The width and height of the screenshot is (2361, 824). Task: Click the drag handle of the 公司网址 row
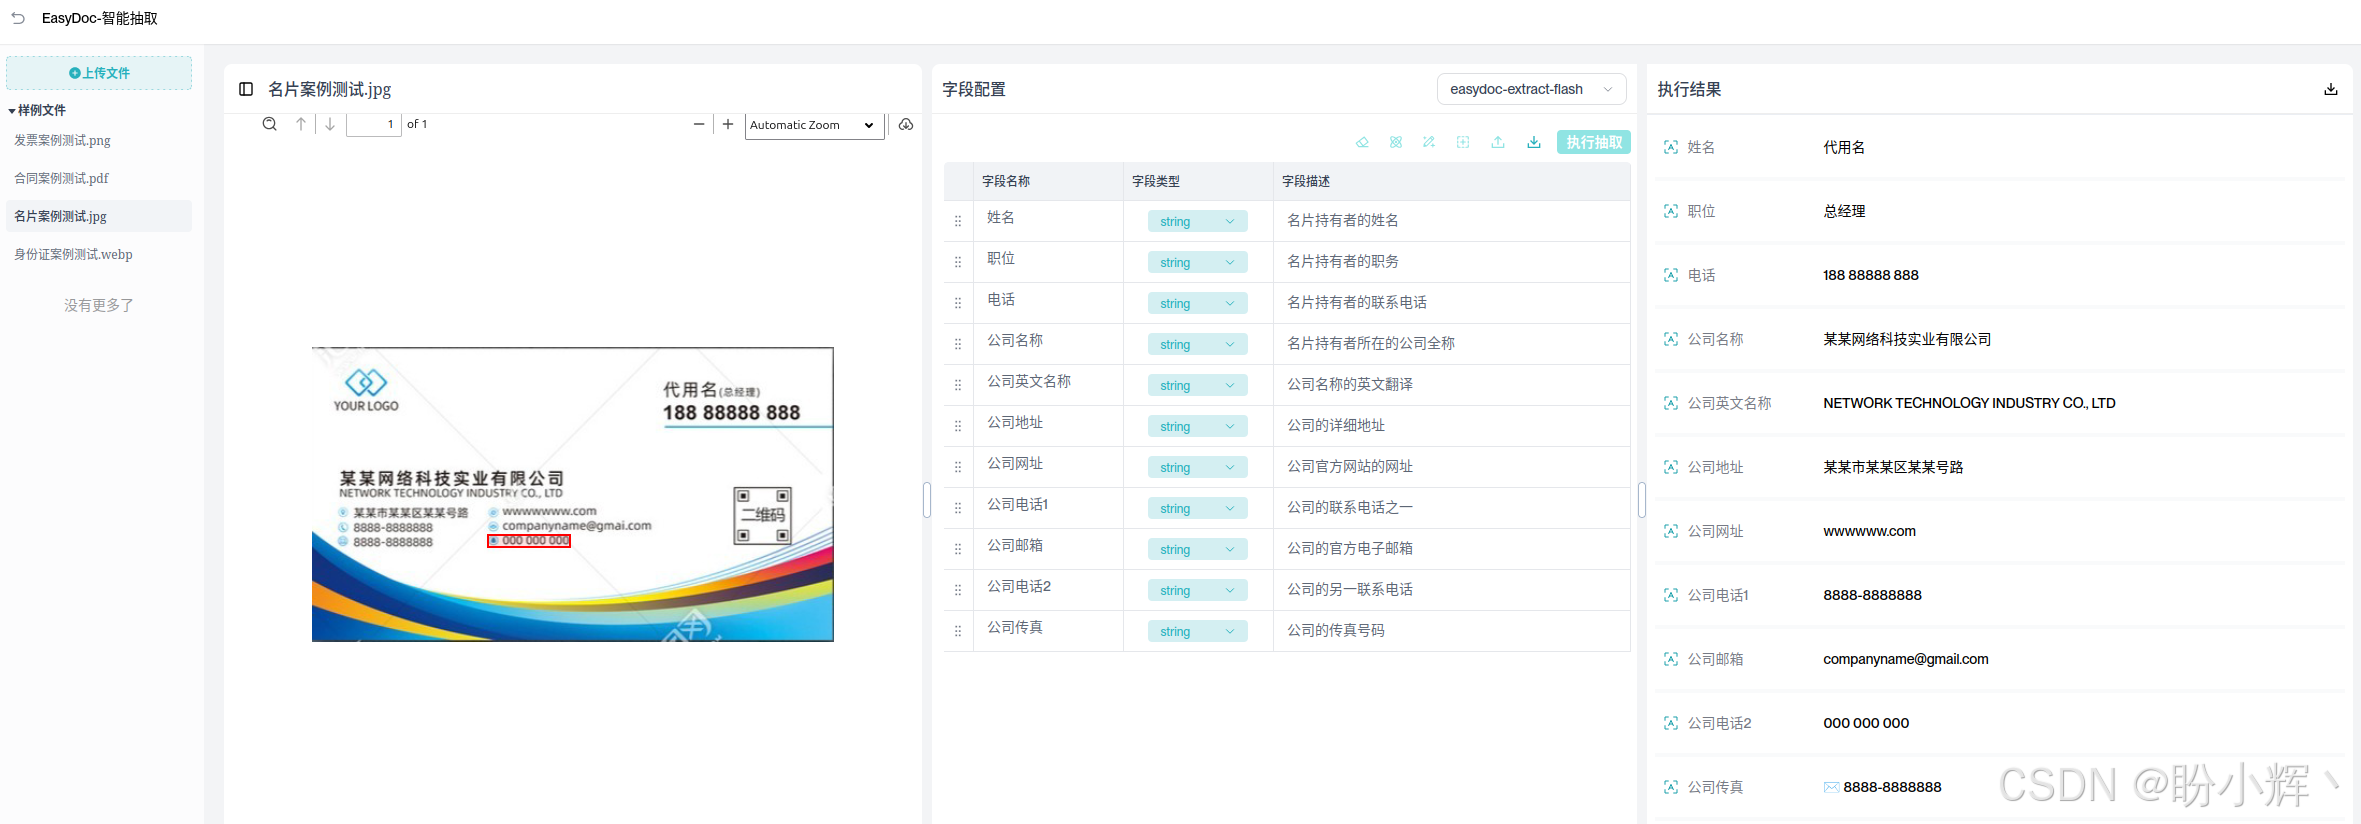click(x=958, y=467)
